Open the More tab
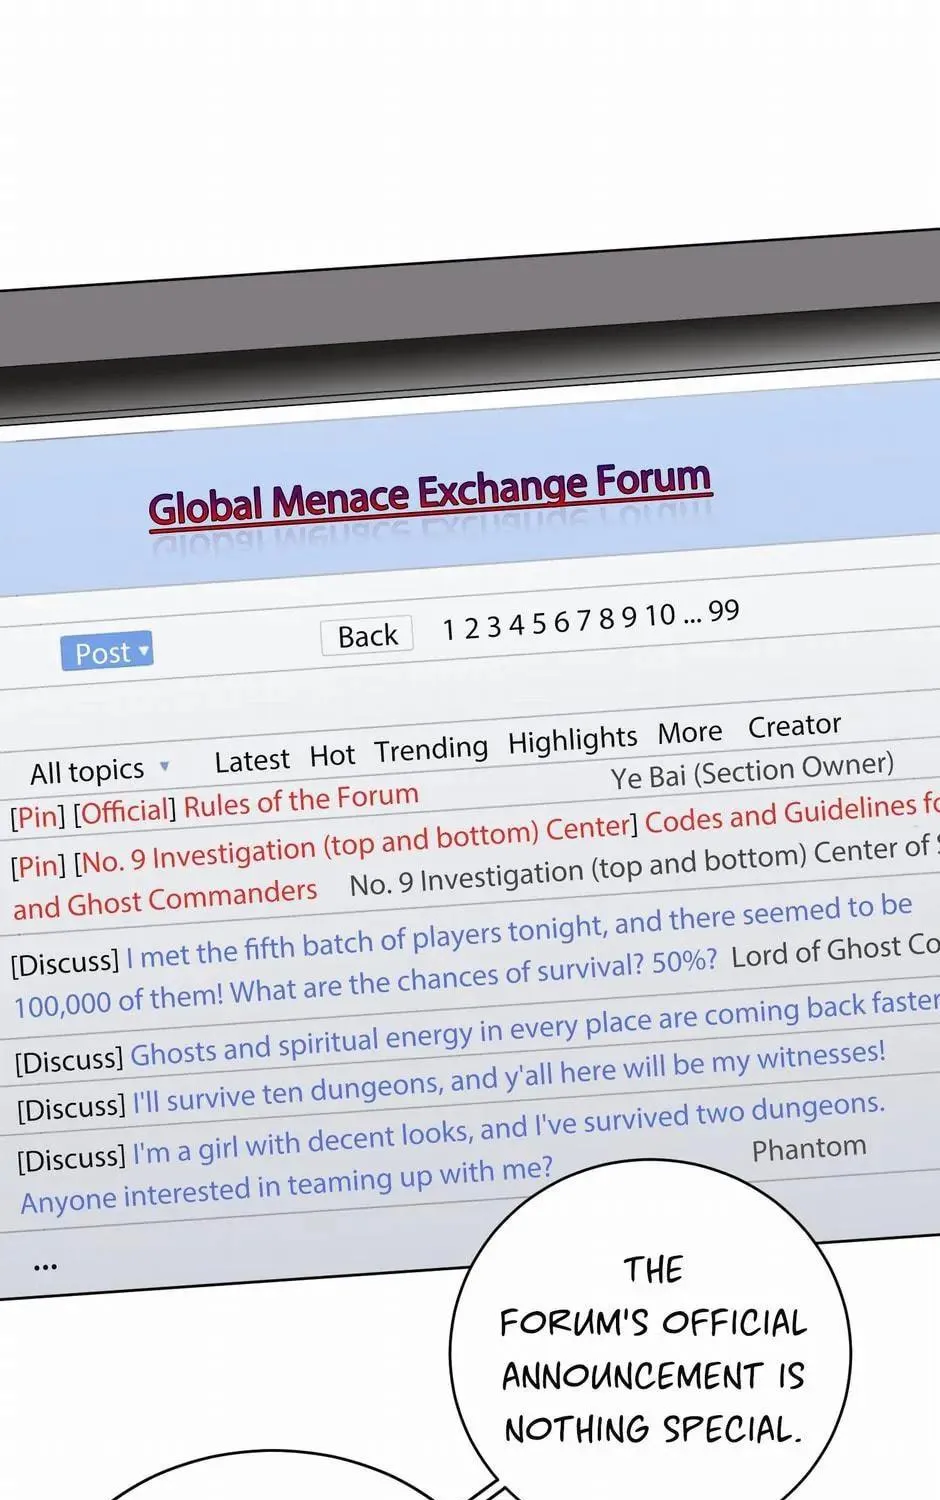Image resolution: width=940 pixels, height=1500 pixels. coord(690,733)
